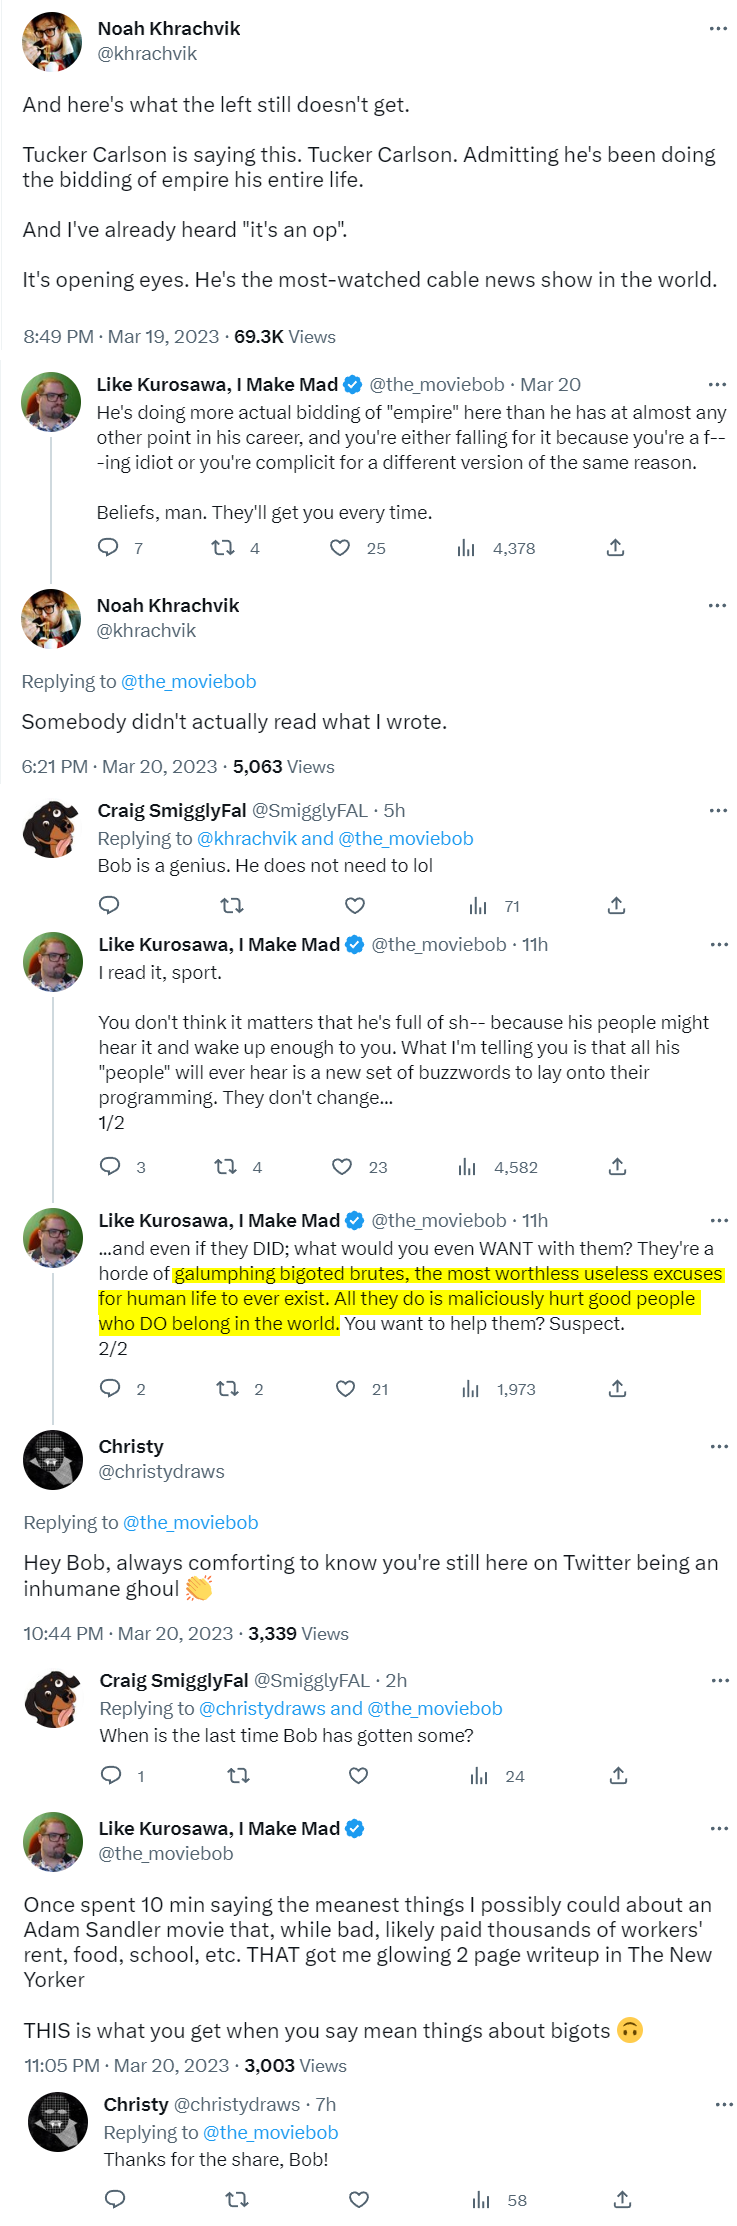
Task: Open Noah Khrachvik's profile name at top
Action: tap(169, 29)
